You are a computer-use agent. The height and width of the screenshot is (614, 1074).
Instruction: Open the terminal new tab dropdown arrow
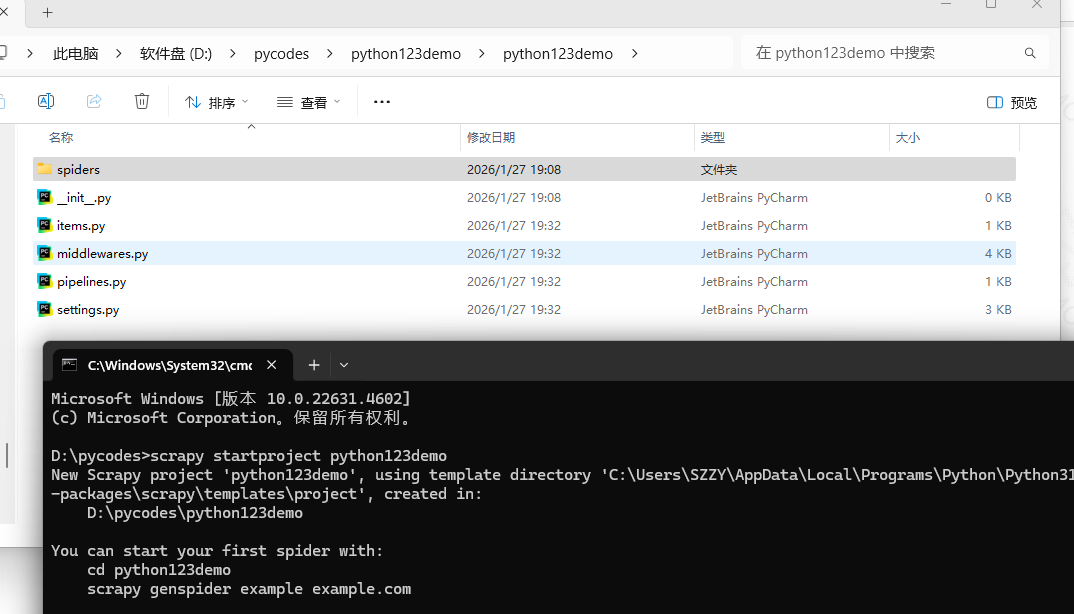(344, 365)
